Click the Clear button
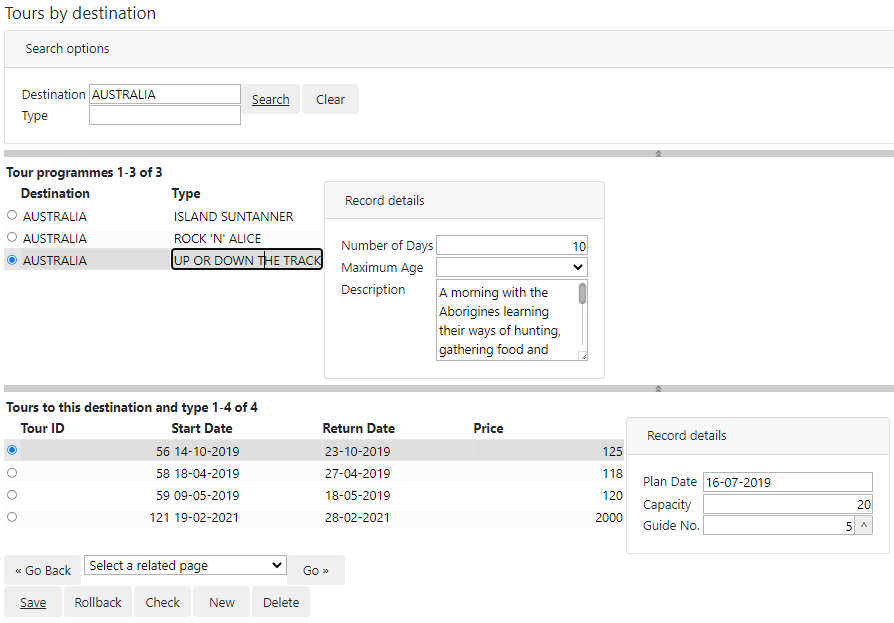The height and width of the screenshot is (623, 894). click(x=330, y=99)
